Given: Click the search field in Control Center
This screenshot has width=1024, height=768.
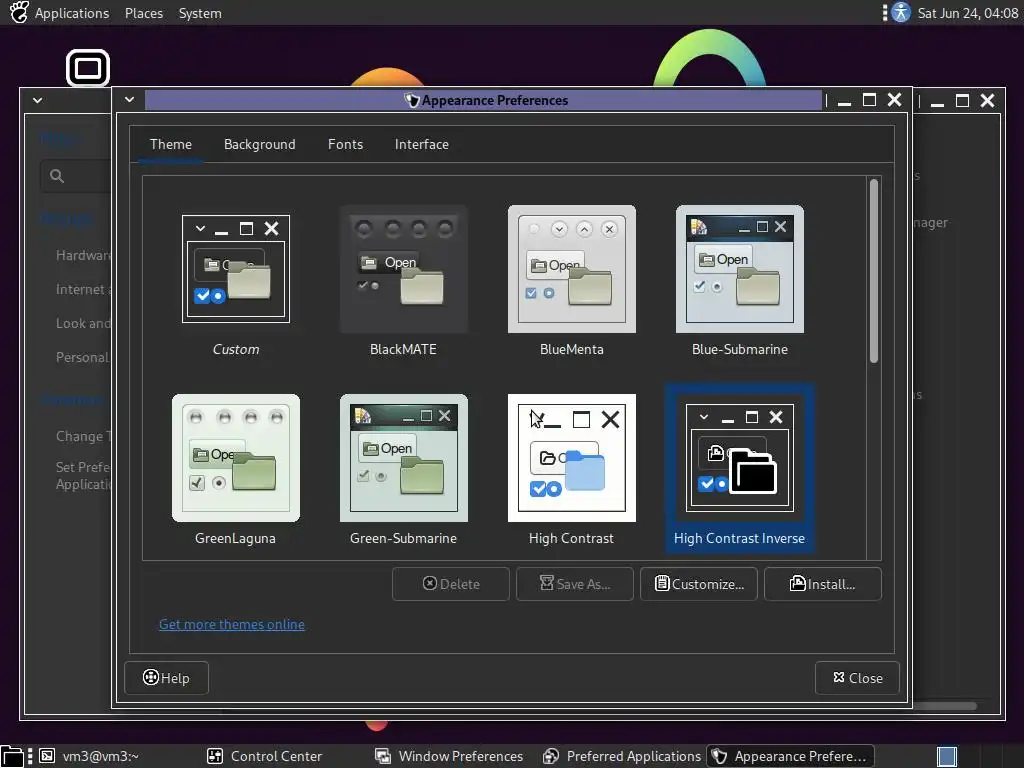Looking at the screenshot, I should tap(76, 176).
